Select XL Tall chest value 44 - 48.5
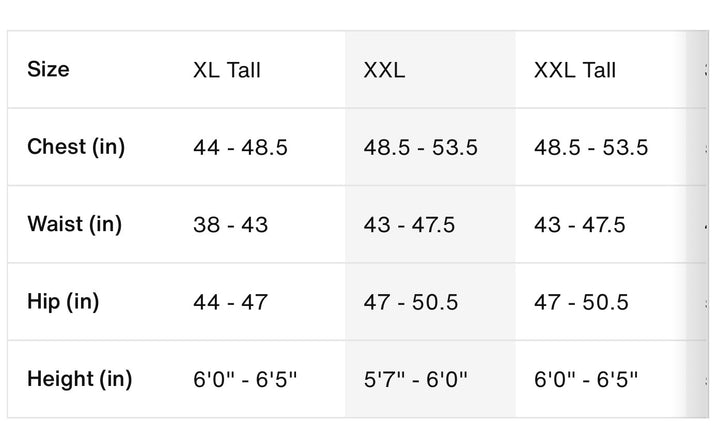The image size is (720, 436). 241,148
